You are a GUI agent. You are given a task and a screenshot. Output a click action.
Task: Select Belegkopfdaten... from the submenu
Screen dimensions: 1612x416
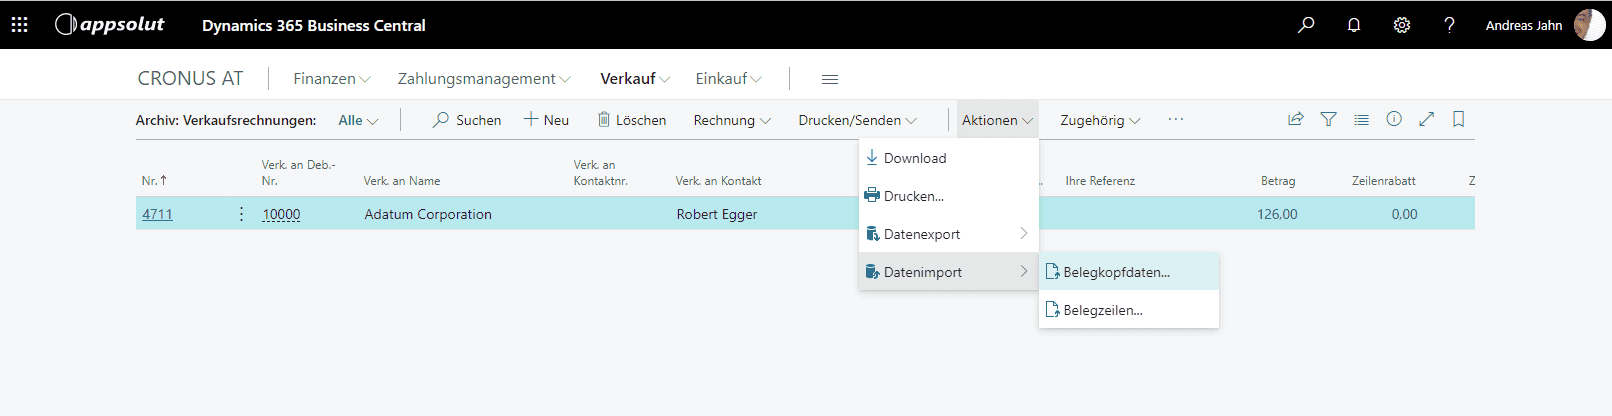pyautogui.click(x=1116, y=272)
